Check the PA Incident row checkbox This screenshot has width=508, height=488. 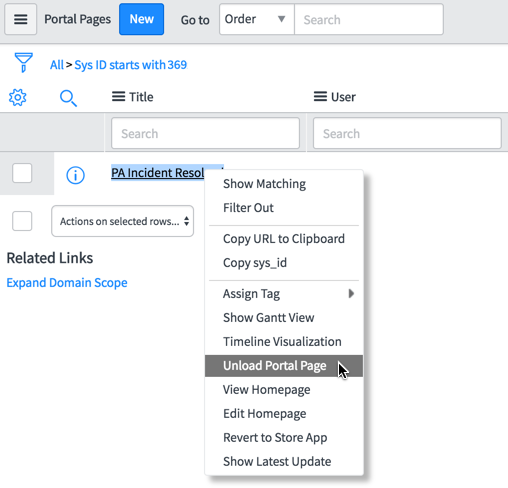[22, 173]
